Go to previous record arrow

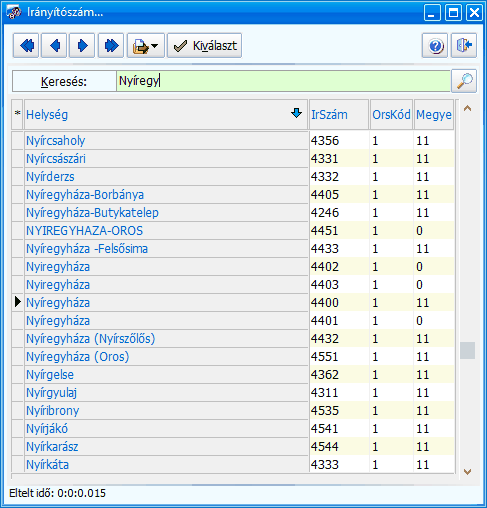pyautogui.click(x=54, y=45)
